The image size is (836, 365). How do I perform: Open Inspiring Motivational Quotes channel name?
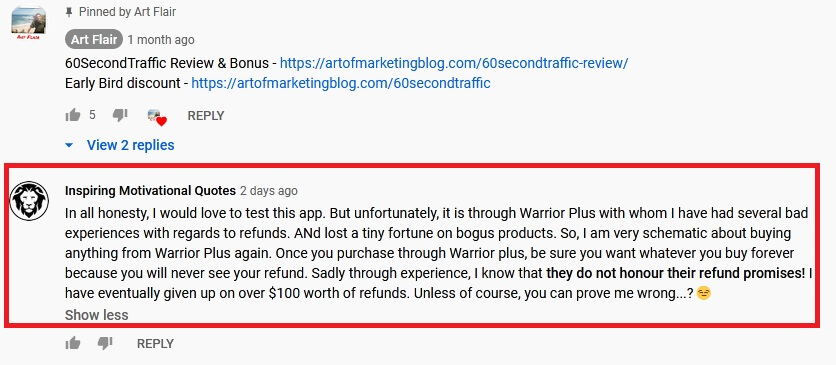[150, 191]
